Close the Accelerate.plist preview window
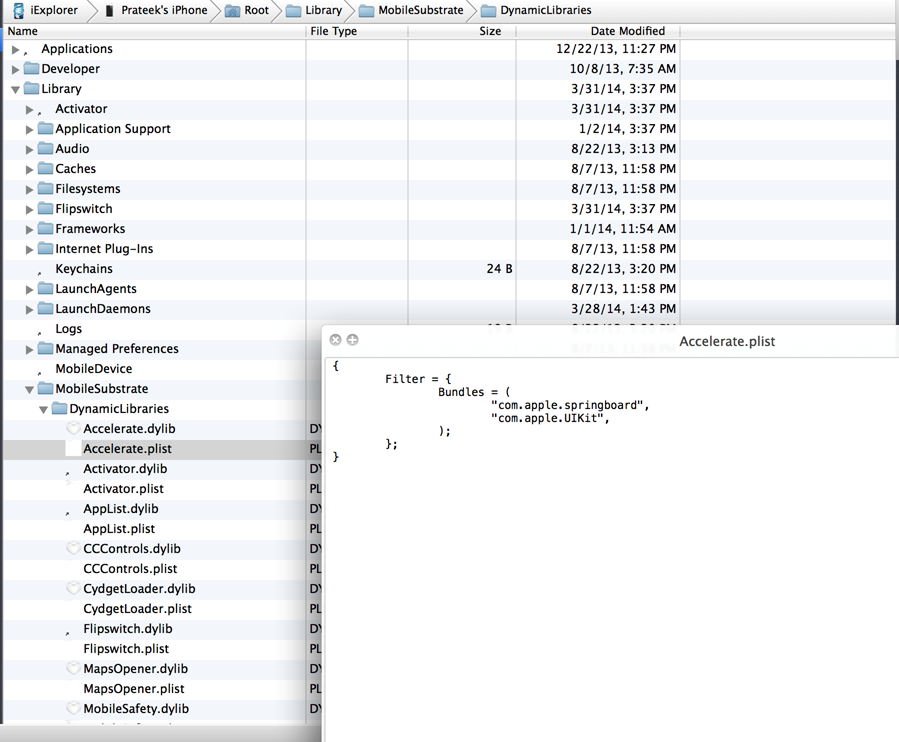Viewport: 899px width, 742px height. tap(335, 340)
